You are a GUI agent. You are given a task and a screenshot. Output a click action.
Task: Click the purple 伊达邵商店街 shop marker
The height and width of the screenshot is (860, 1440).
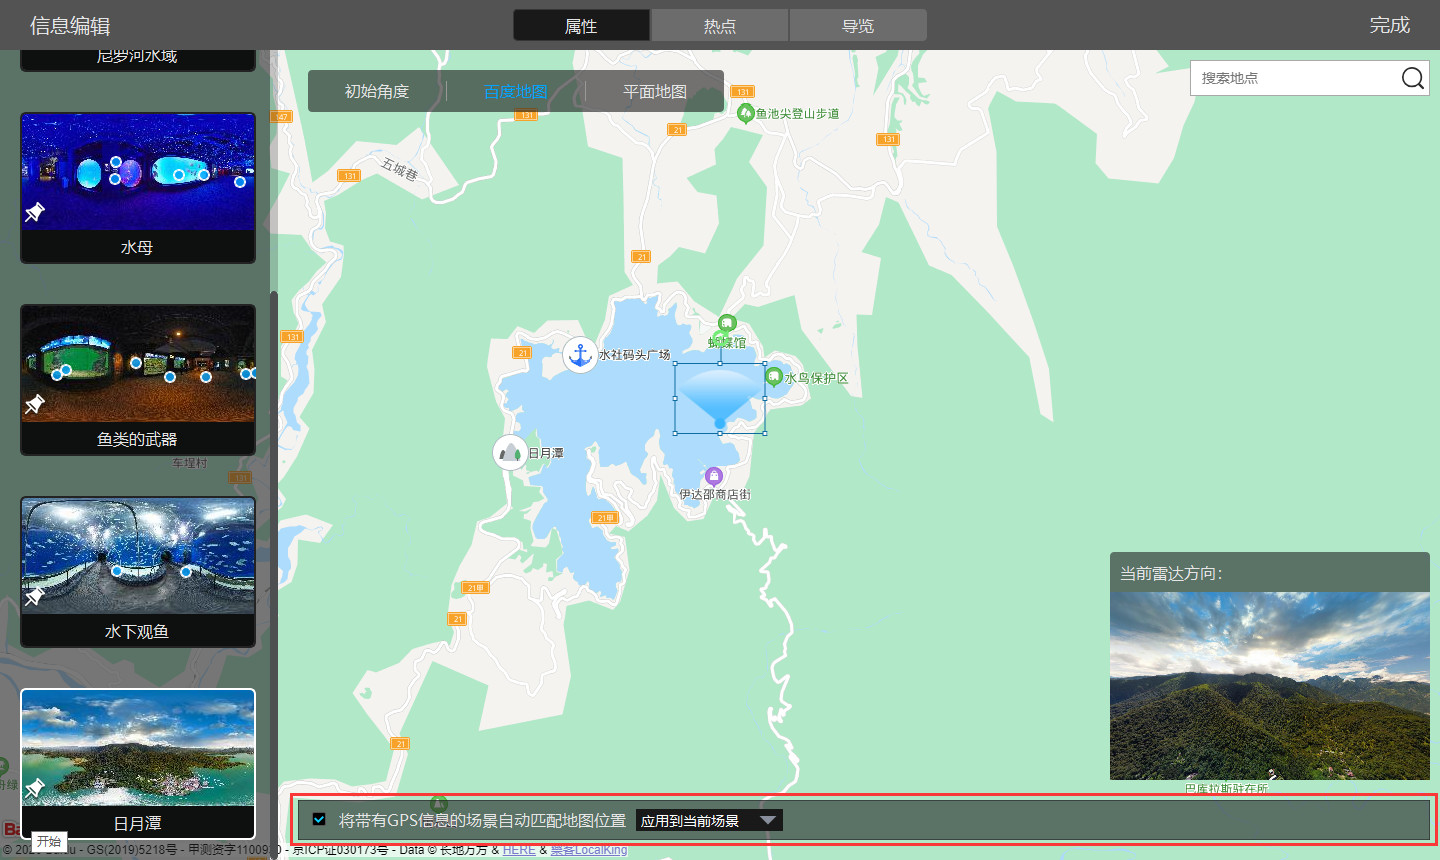pos(713,476)
